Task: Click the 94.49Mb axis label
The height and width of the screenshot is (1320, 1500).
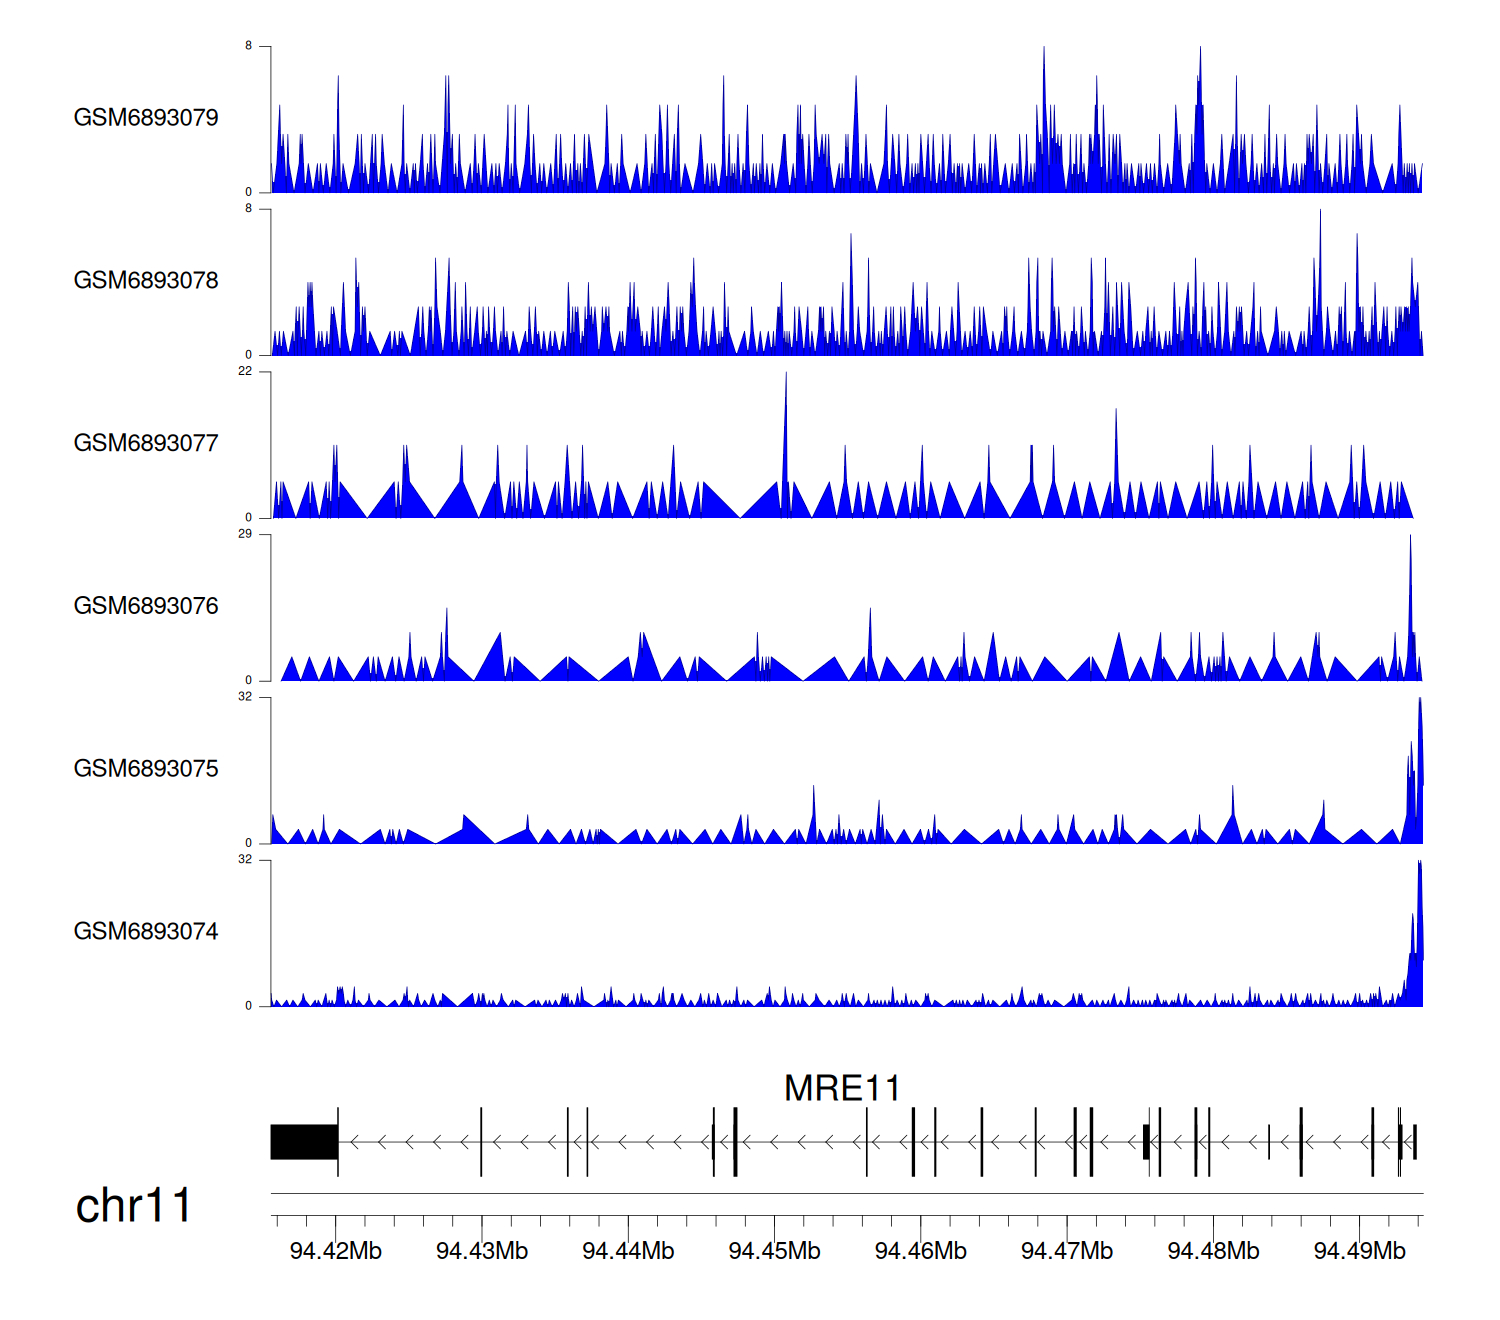Action: pos(1359,1251)
